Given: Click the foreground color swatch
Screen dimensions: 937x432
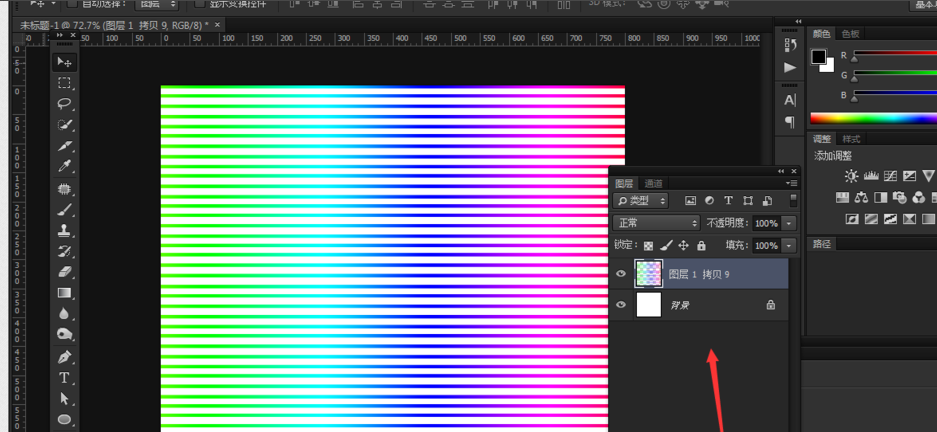Looking at the screenshot, I should [x=818, y=57].
